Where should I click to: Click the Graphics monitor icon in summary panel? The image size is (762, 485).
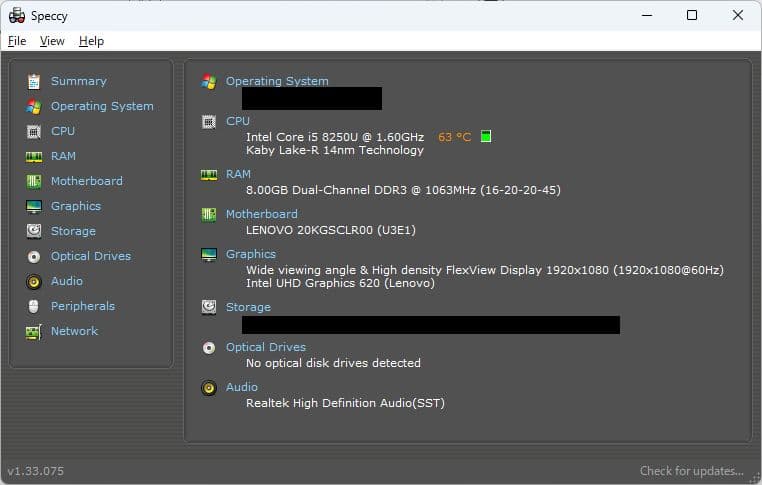(209, 254)
